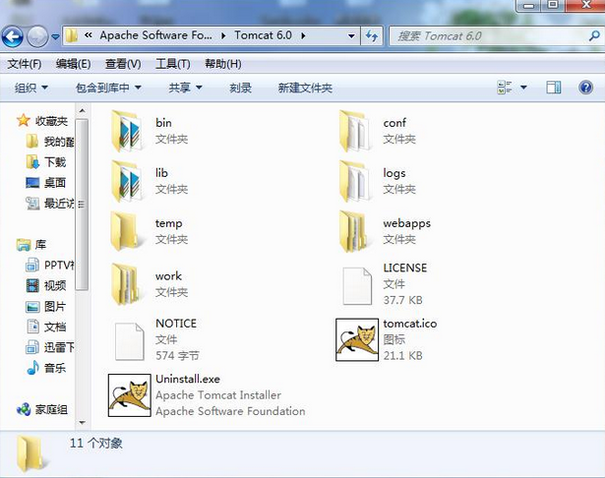
Task: Click the 库 libraries icon
Action: 24,245
